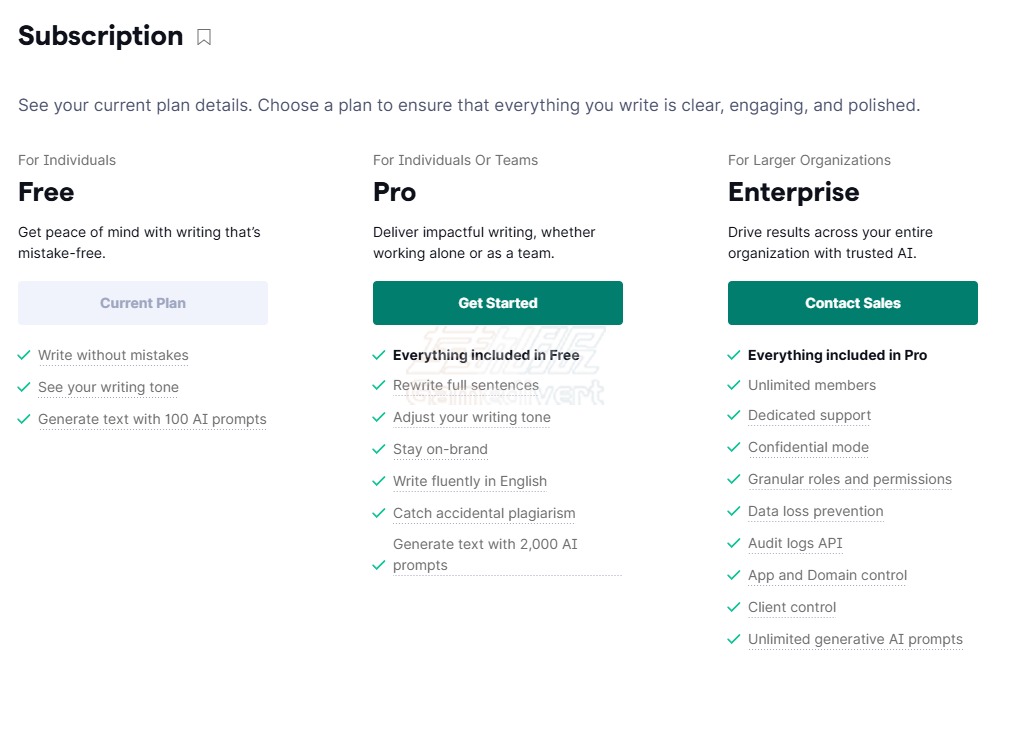Click the Get Started button for Pro
Image resolution: width=1012 pixels, height=731 pixels.
[497, 303]
